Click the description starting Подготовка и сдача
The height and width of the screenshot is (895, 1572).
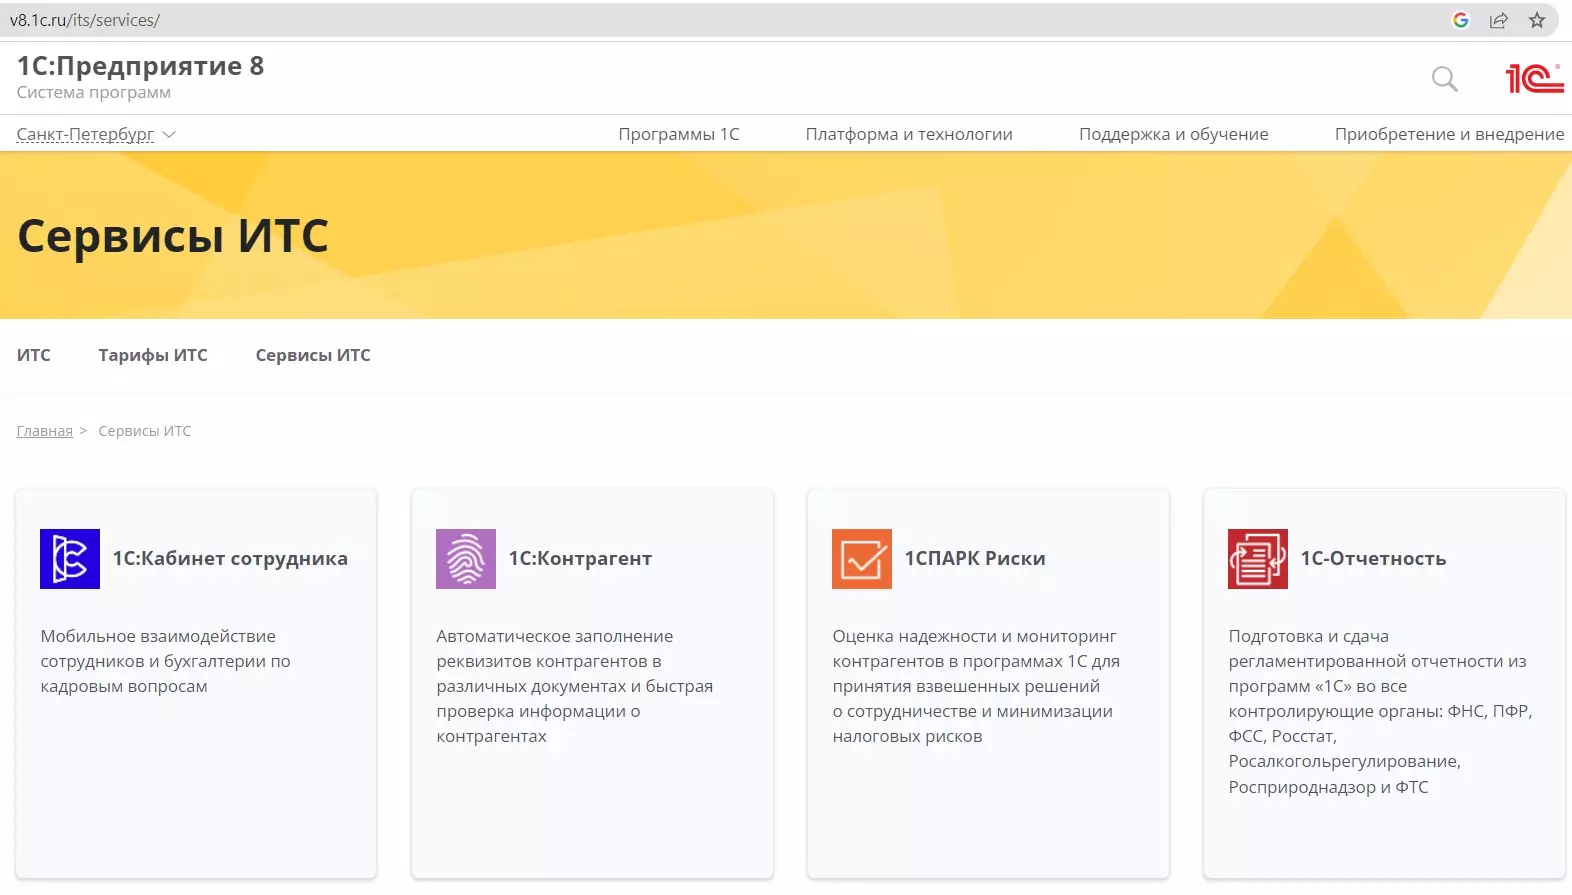[1380, 711]
